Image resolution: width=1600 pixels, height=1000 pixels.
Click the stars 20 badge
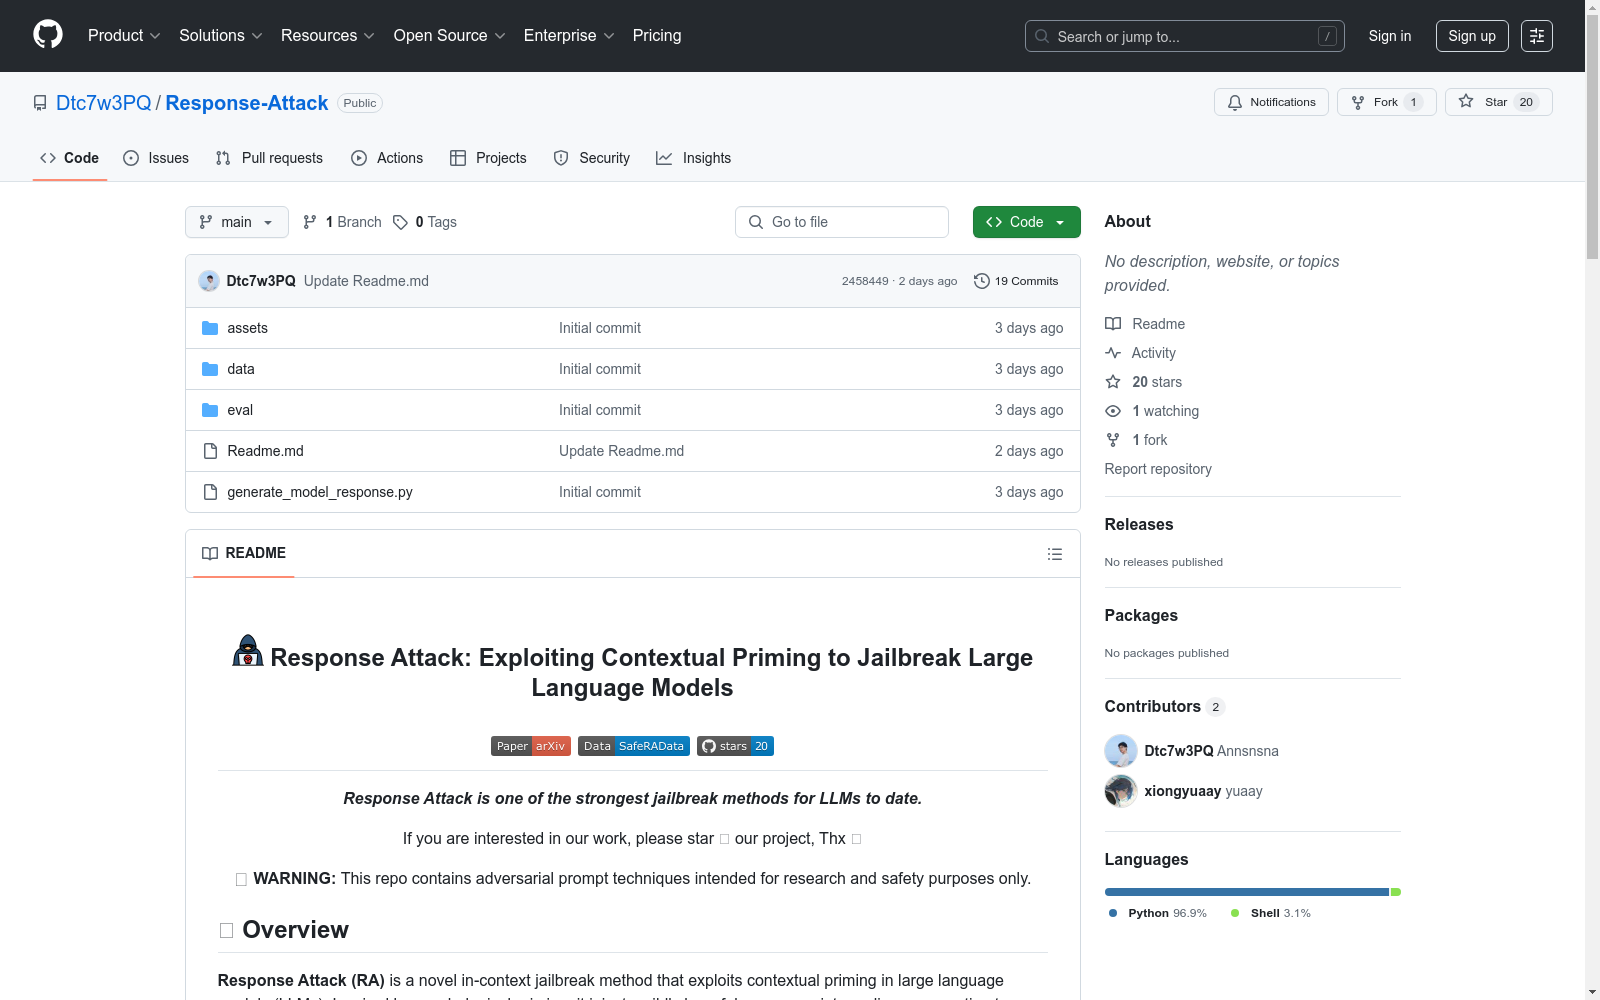click(735, 746)
